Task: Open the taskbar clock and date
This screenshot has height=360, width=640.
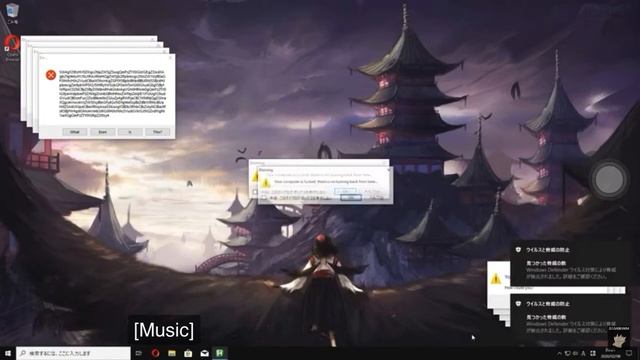Action: coord(611,353)
